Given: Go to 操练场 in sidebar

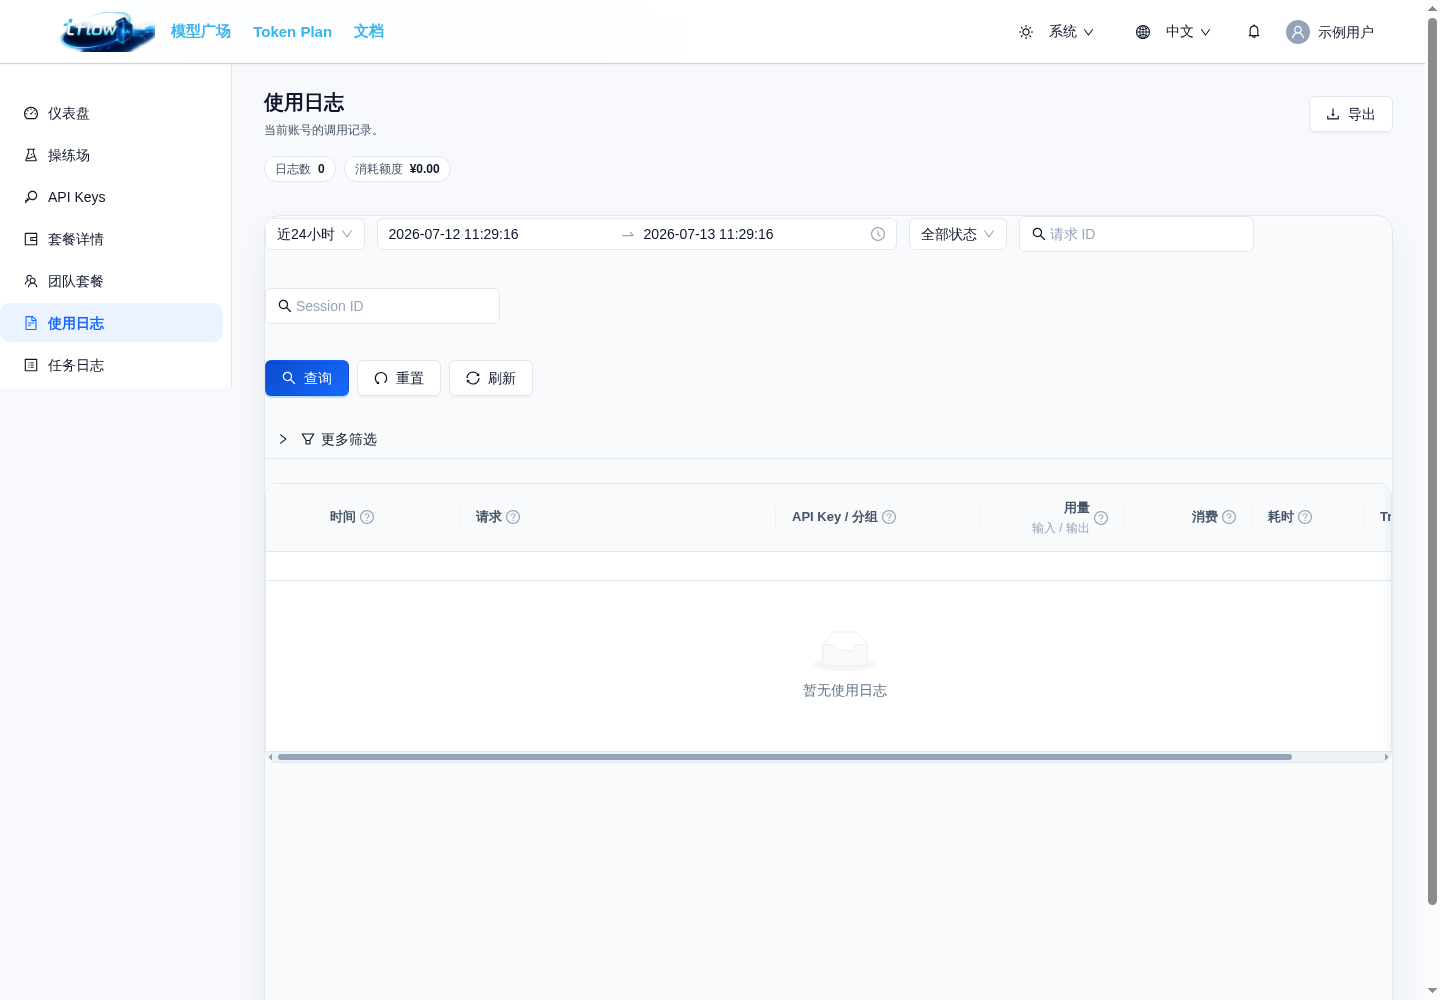Looking at the screenshot, I should point(111,155).
